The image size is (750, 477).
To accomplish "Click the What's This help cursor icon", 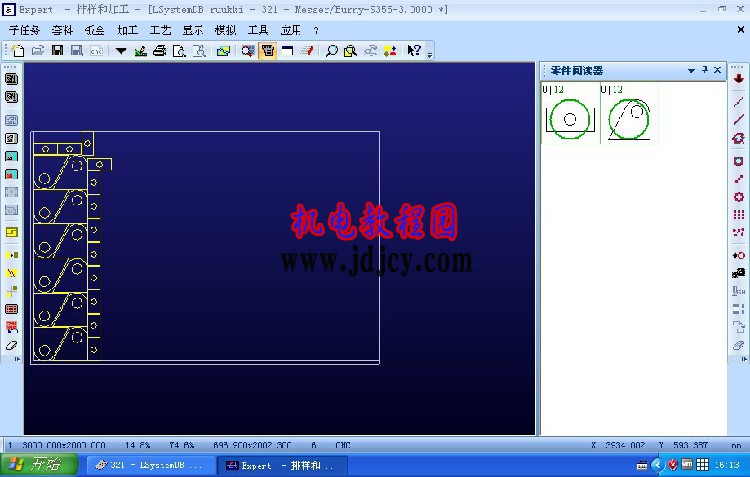I will [x=413, y=51].
